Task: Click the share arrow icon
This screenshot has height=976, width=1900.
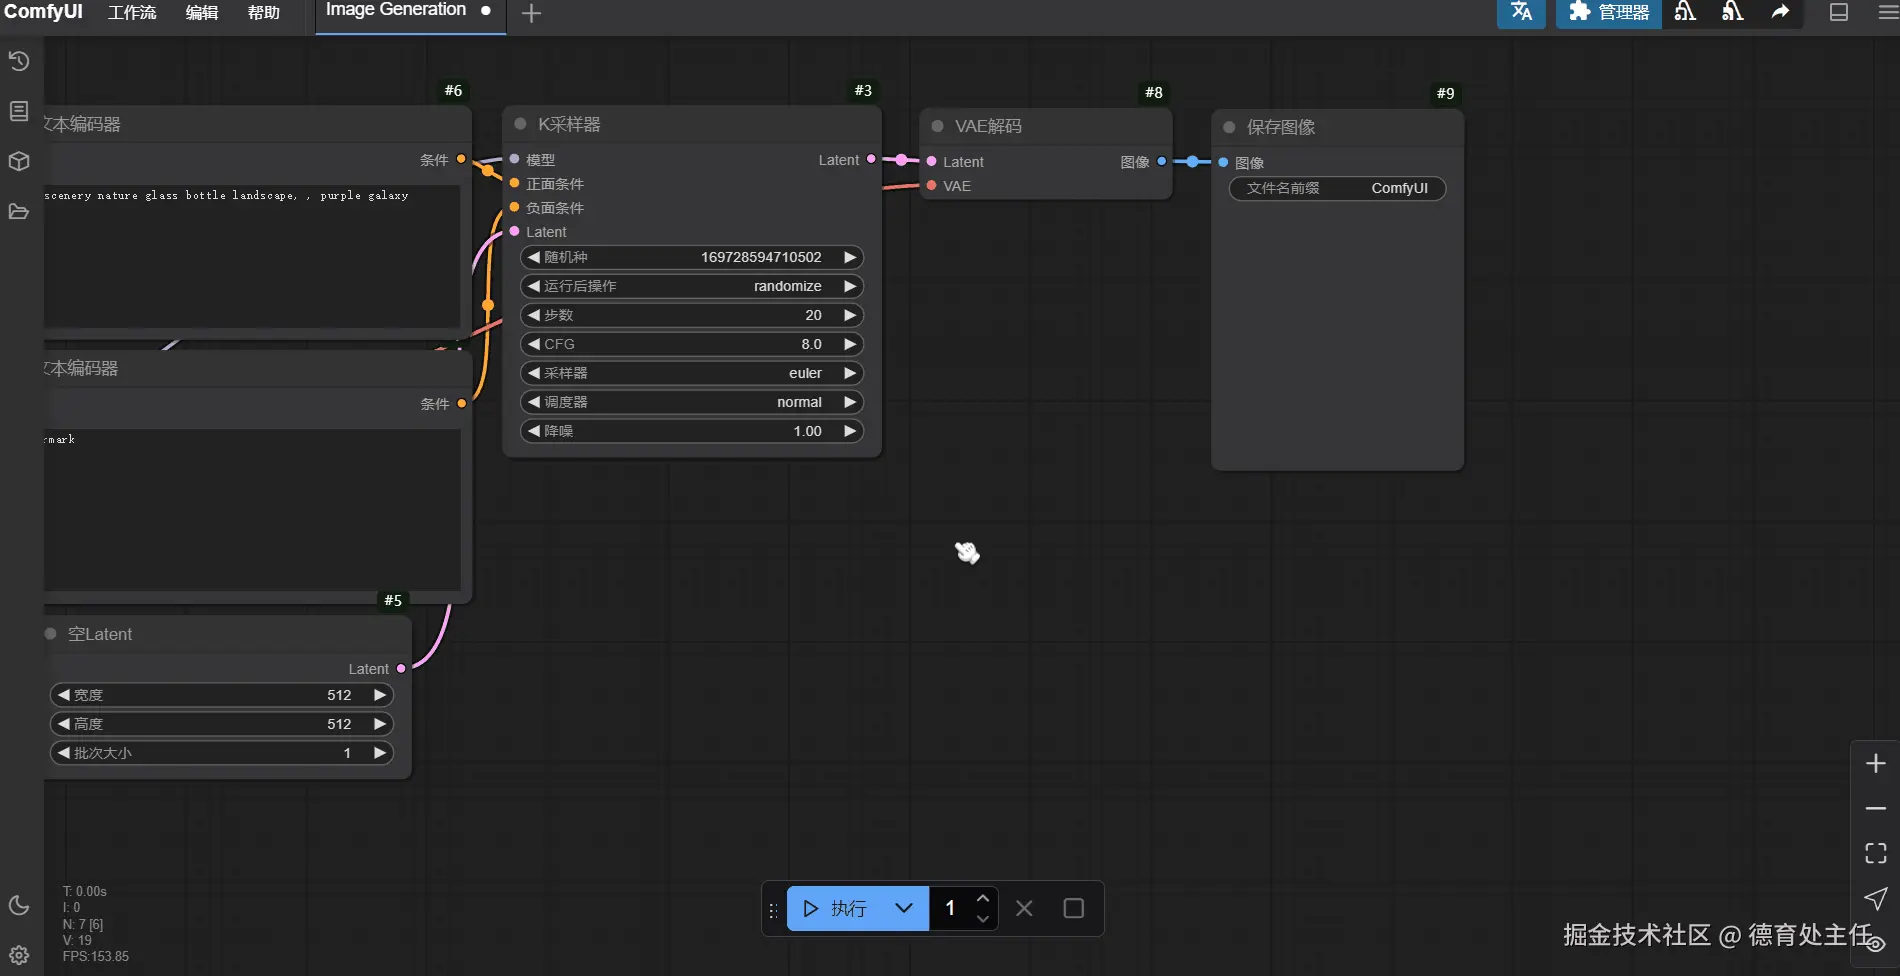Action: click(x=1780, y=12)
